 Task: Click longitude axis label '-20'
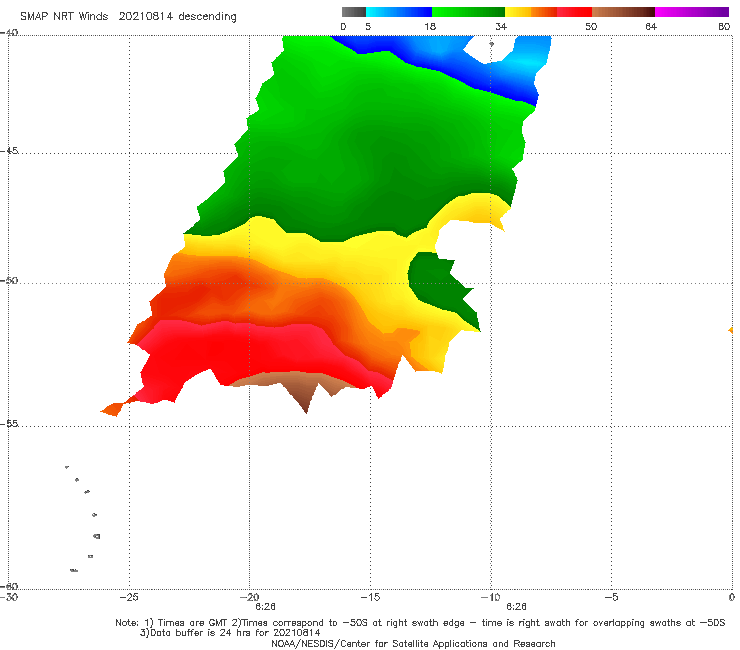[250, 597]
